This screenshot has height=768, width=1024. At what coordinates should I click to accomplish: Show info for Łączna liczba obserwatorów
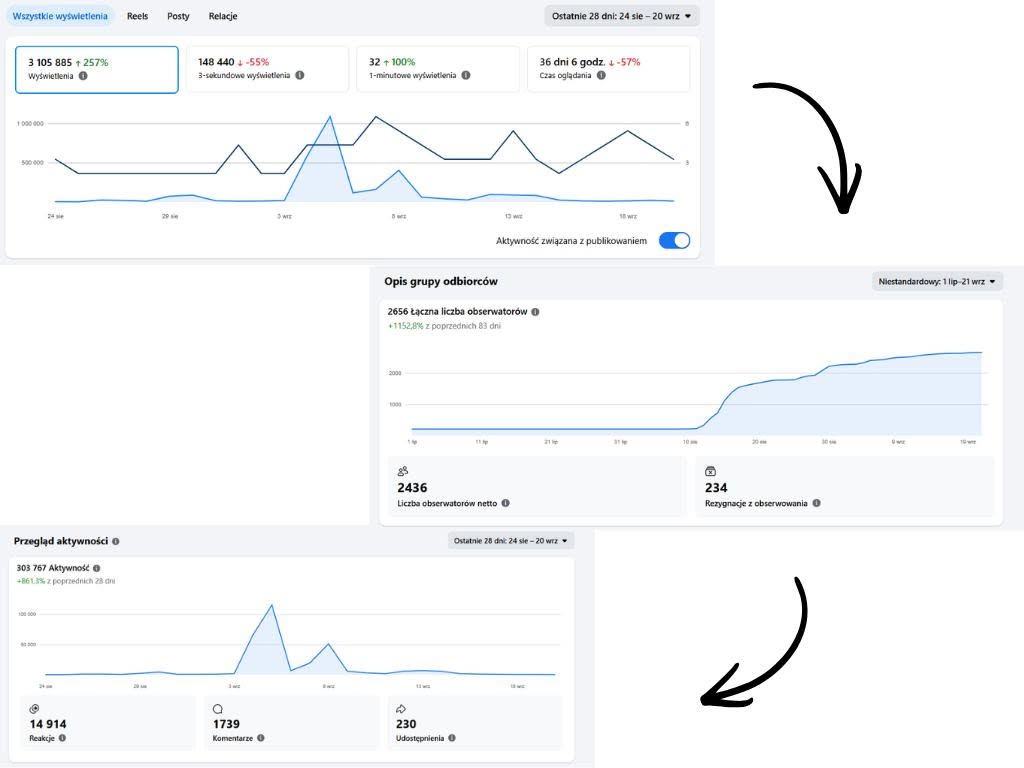click(x=535, y=312)
